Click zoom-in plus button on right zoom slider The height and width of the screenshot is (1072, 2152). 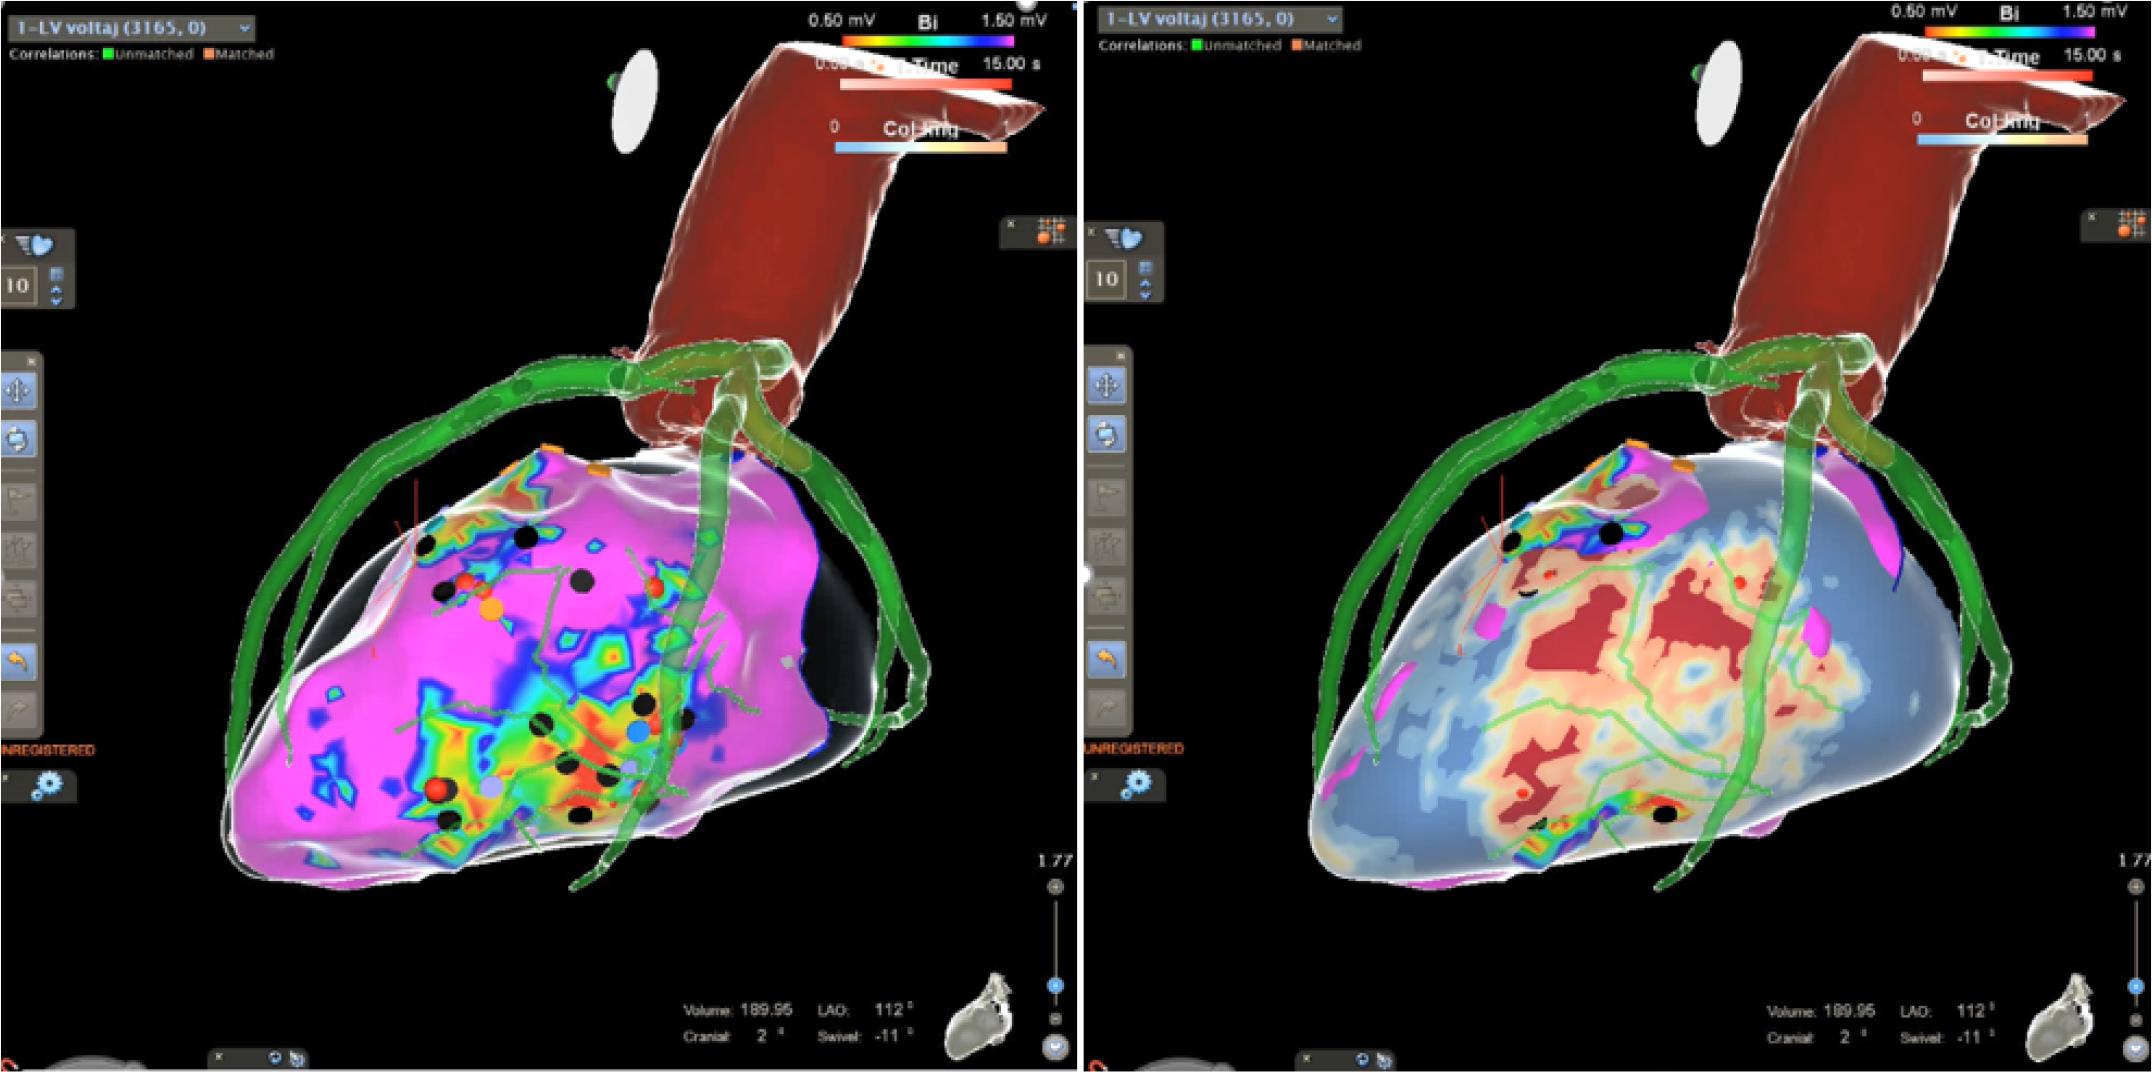click(x=2136, y=886)
